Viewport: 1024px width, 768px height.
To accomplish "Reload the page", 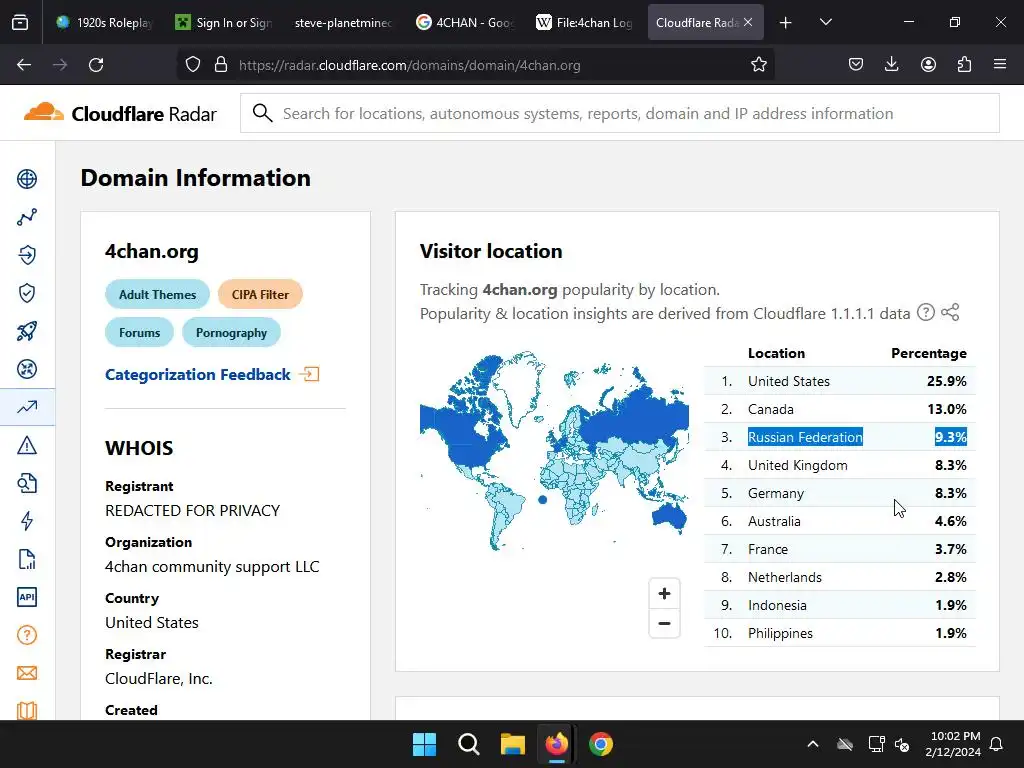I will 96,65.
